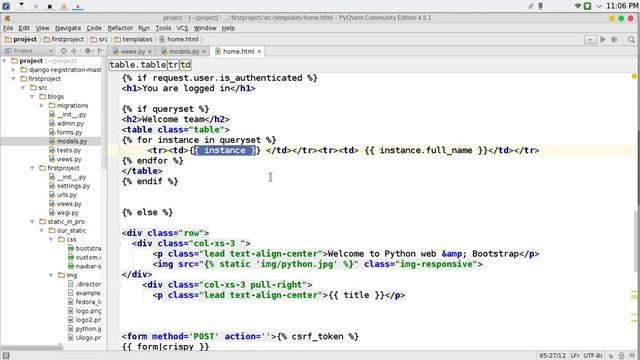Collapse the img folder arrow
Image resolution: width=640 pixels, height=360 pixels.
[x=51, y=275]
